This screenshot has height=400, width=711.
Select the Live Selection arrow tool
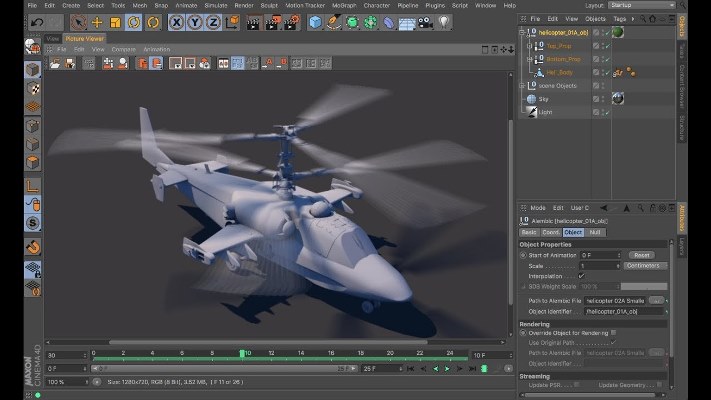[78, 22]
